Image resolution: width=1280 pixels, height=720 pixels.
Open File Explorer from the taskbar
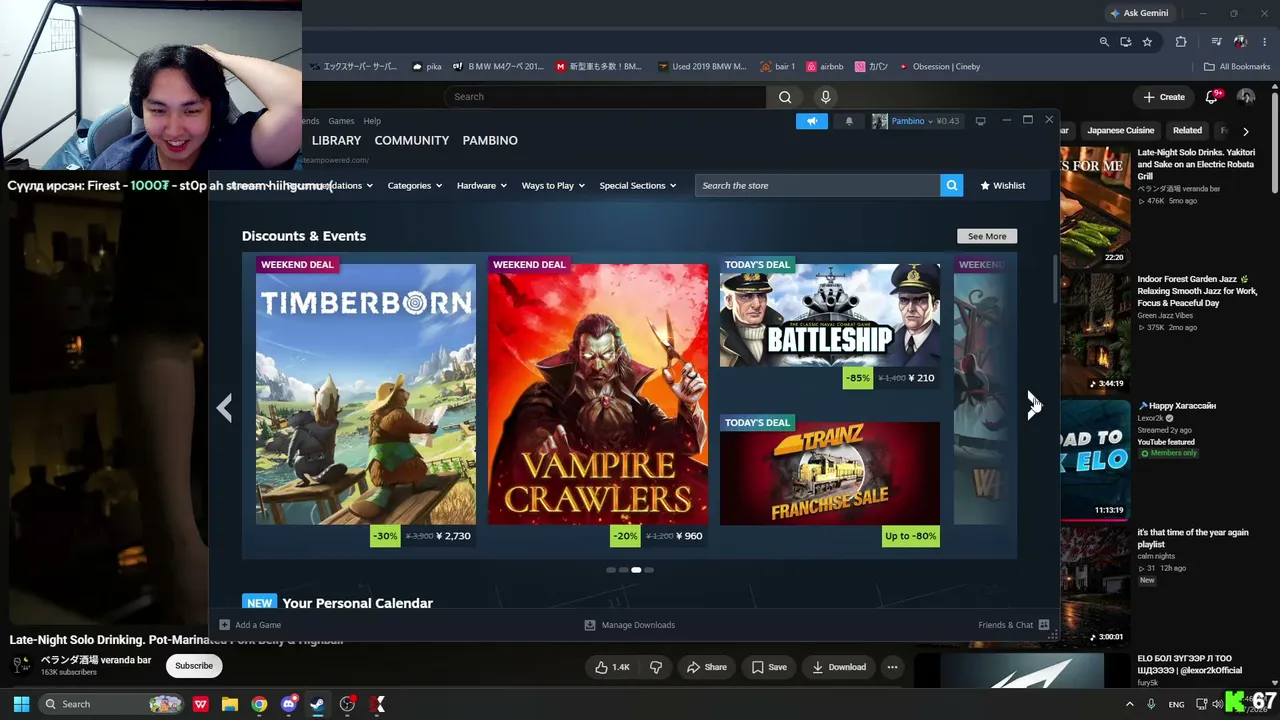pyautogui.click(x=229, y=704)
